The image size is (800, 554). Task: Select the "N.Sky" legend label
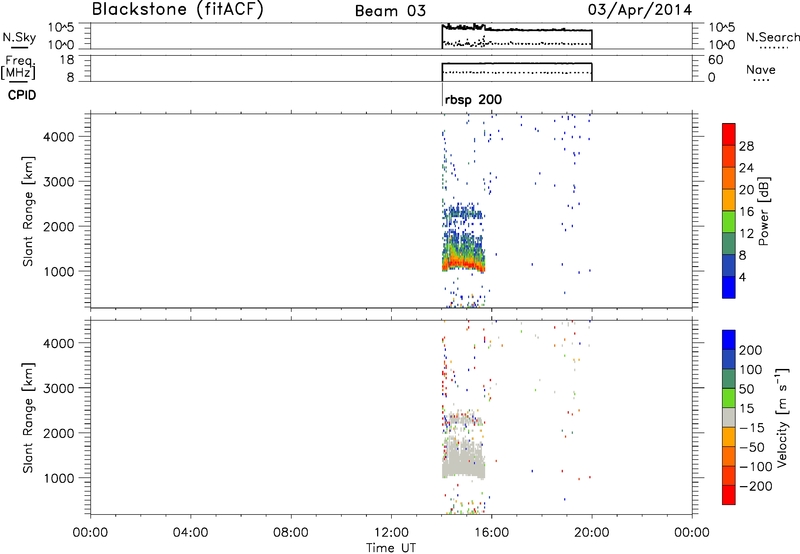19,38
